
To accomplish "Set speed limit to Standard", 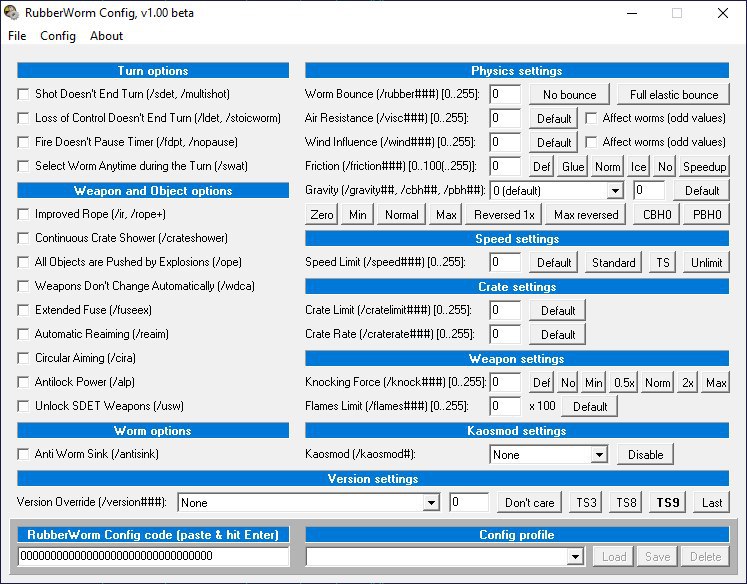I will click(613, 262).
